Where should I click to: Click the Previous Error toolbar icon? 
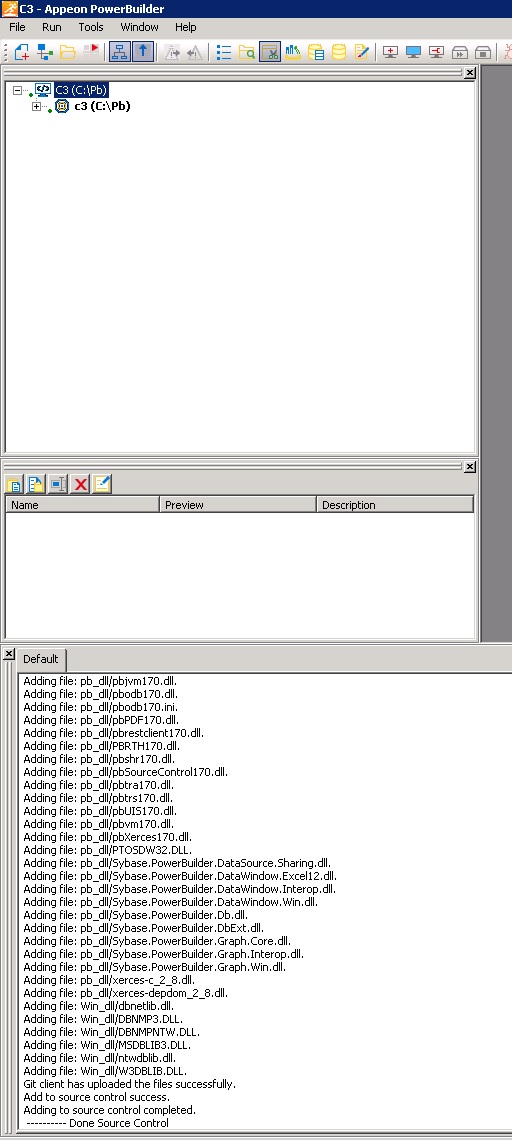coord(194,52)
